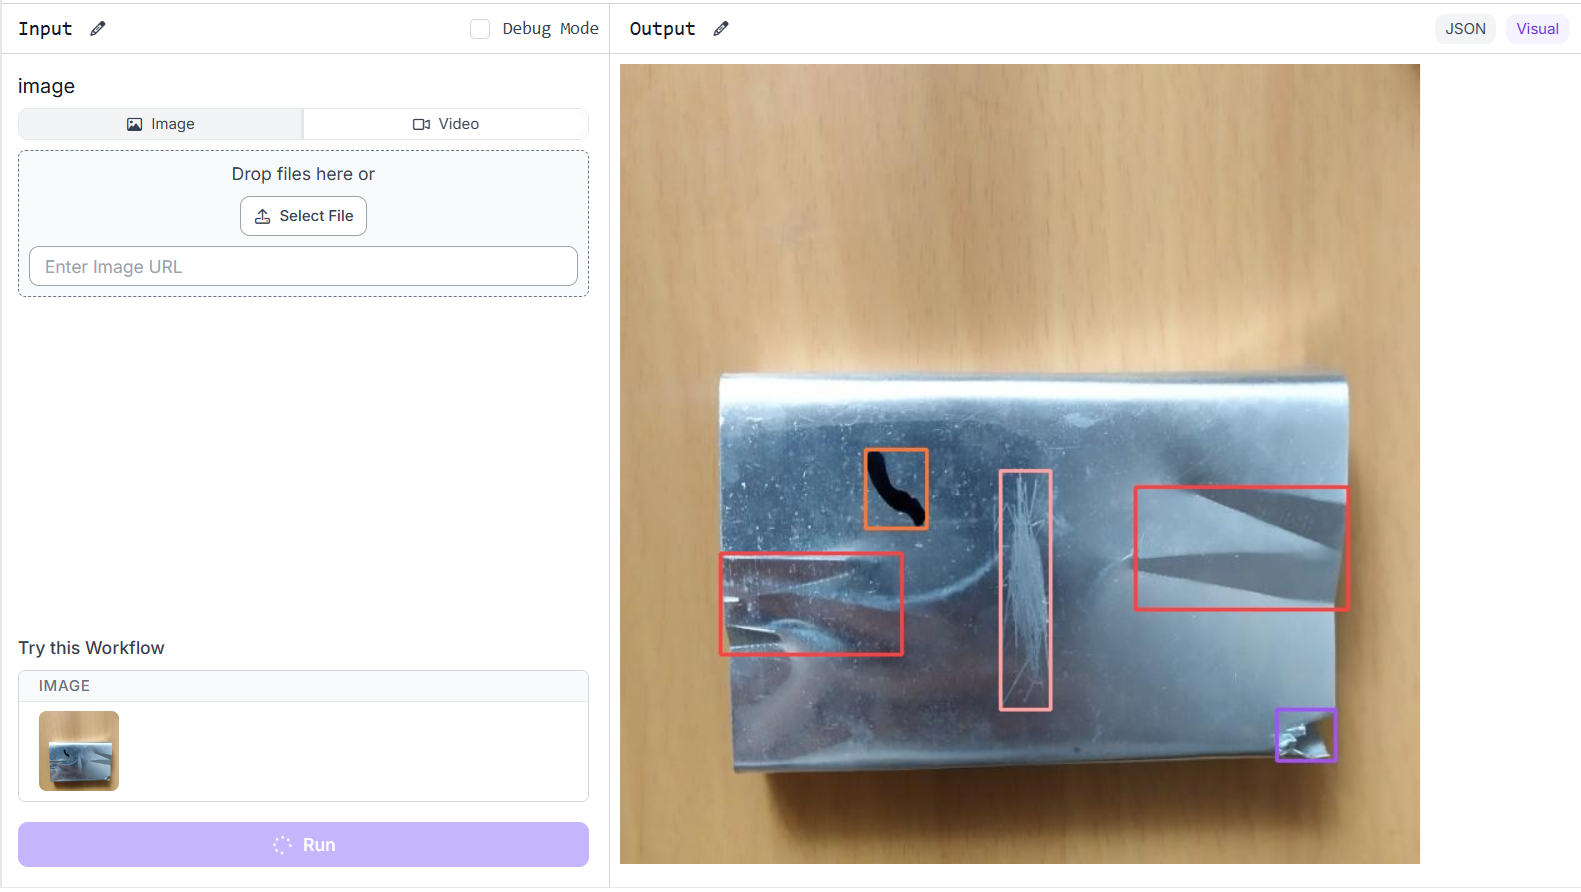Click the loading spinner icon on Run

283,845
